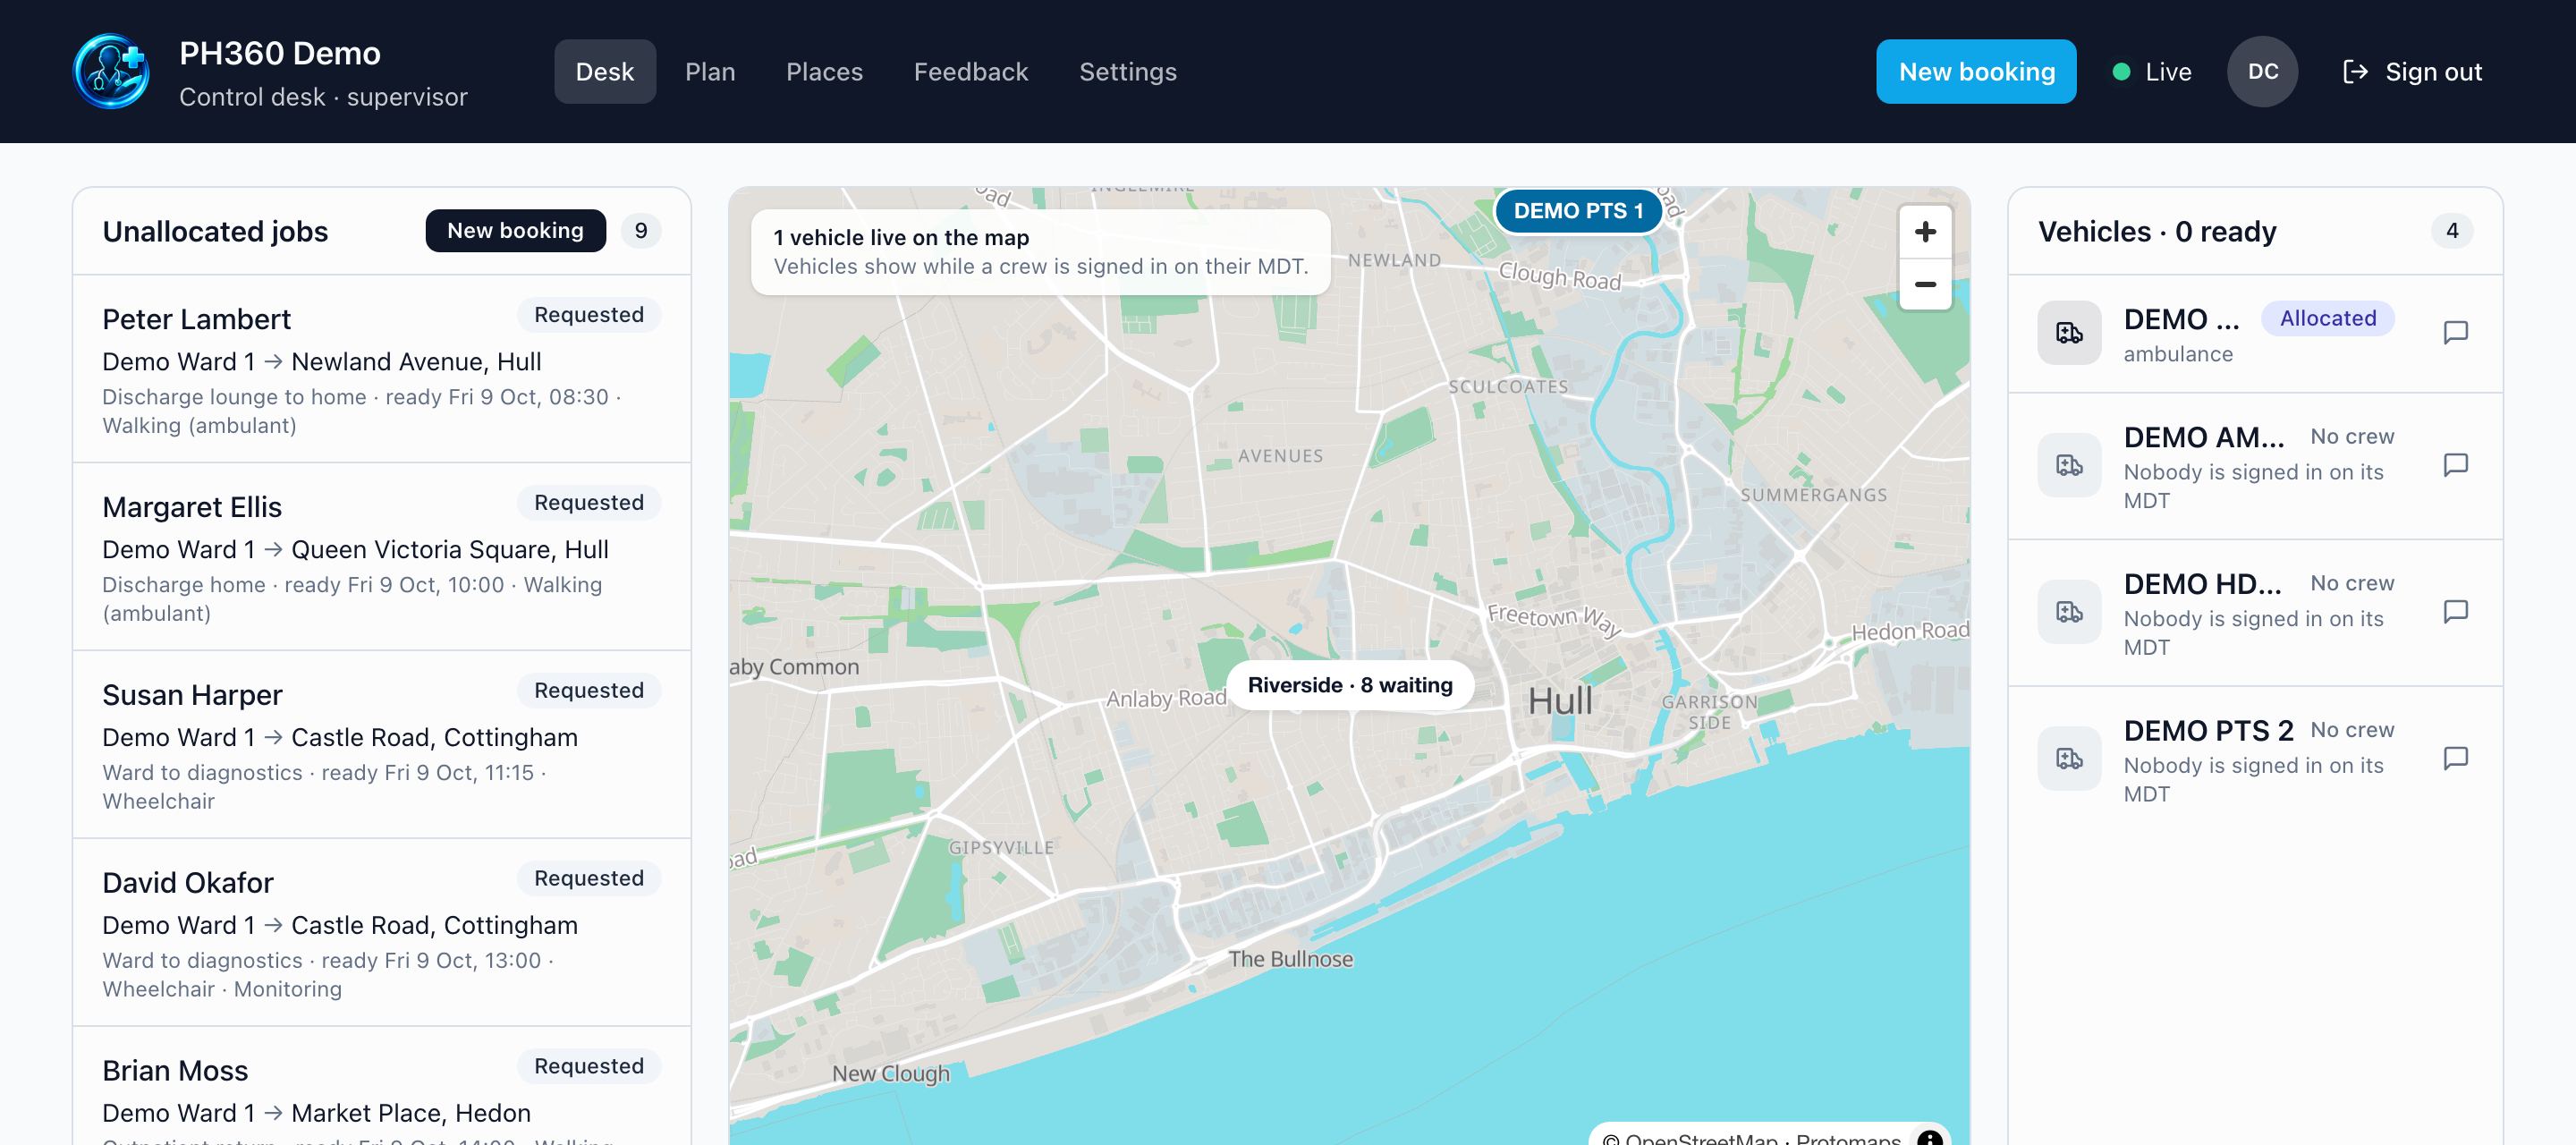
Task: Click vehicle icon beside DEMO AM
Action: tap(2069, 465)
